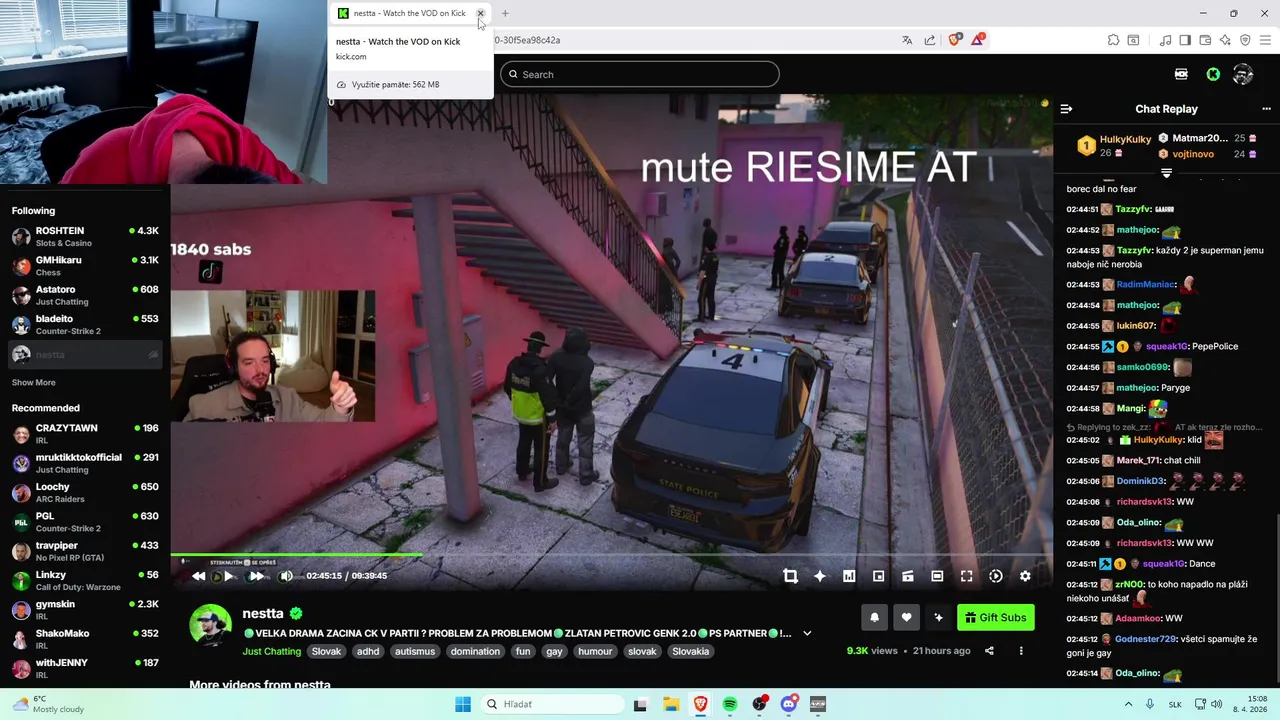Open Brave Shields lion icon
This screenshot has width=1280, height=720.
click(x=954, y=40)
